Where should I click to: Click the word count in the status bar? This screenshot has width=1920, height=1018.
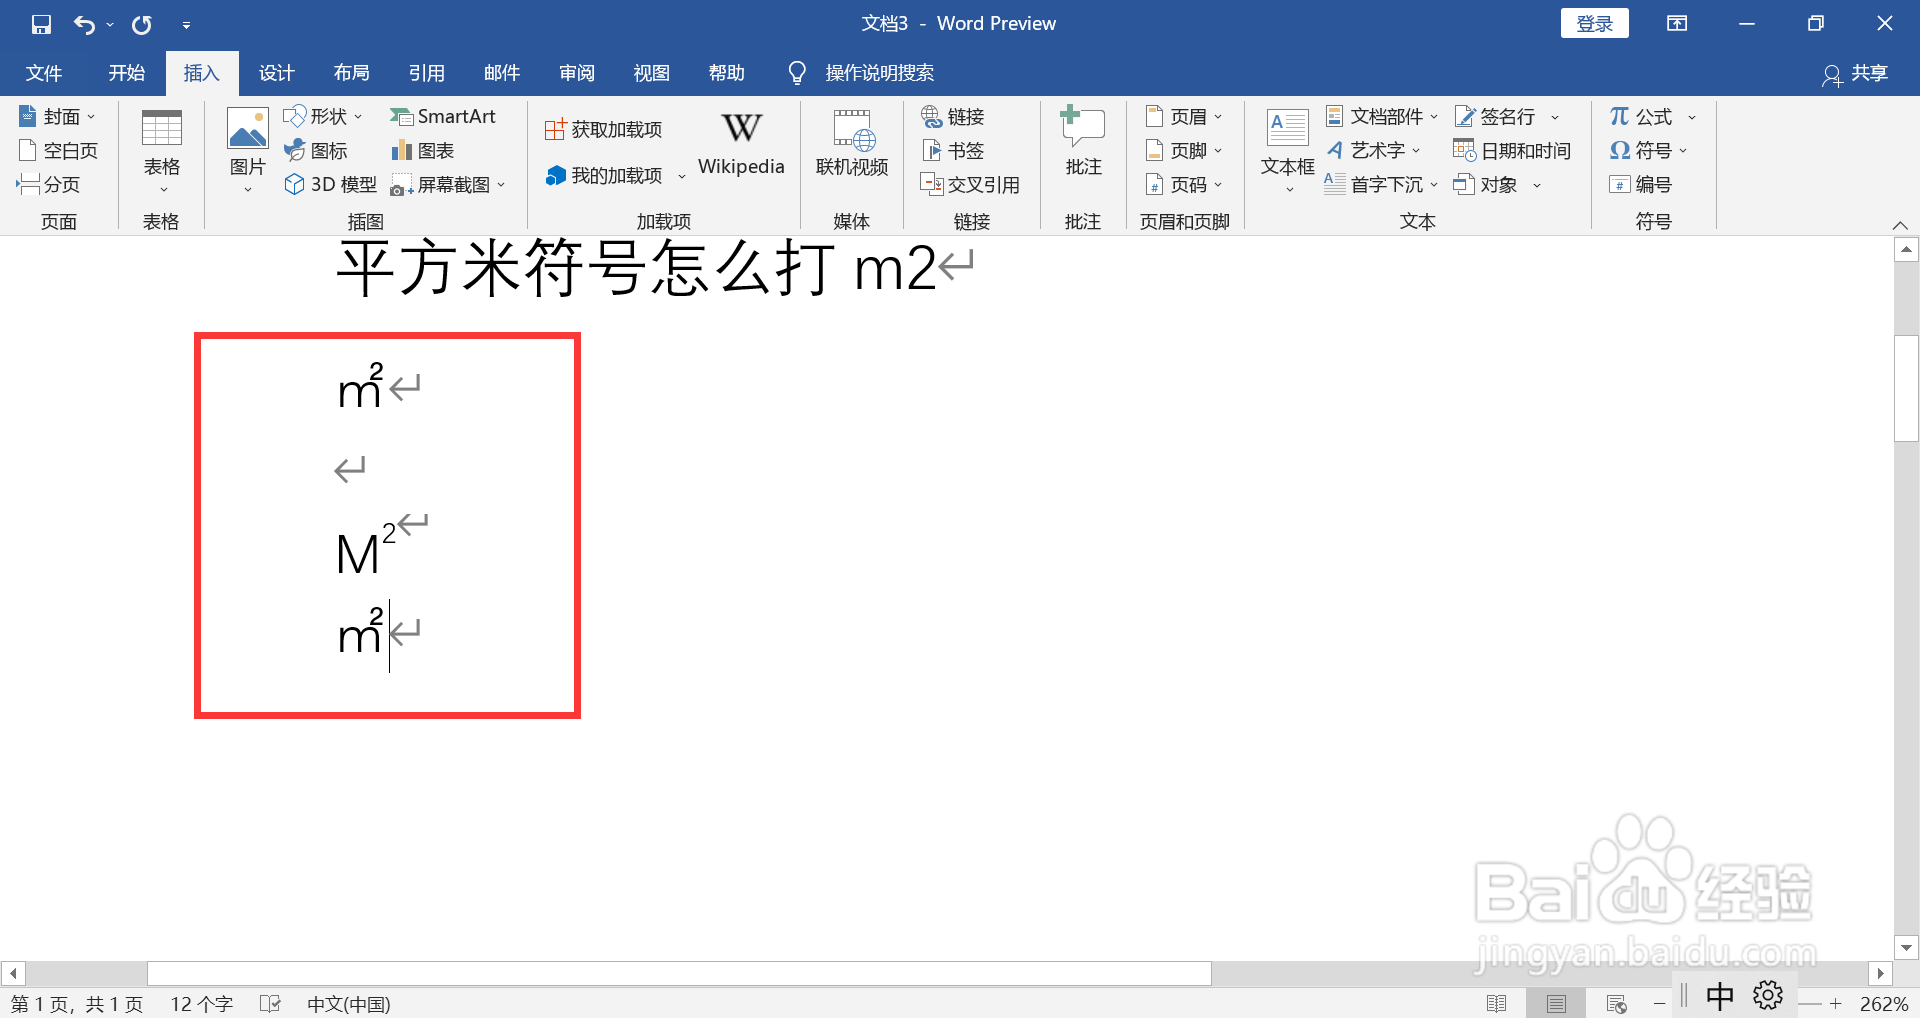(200, 1003)
